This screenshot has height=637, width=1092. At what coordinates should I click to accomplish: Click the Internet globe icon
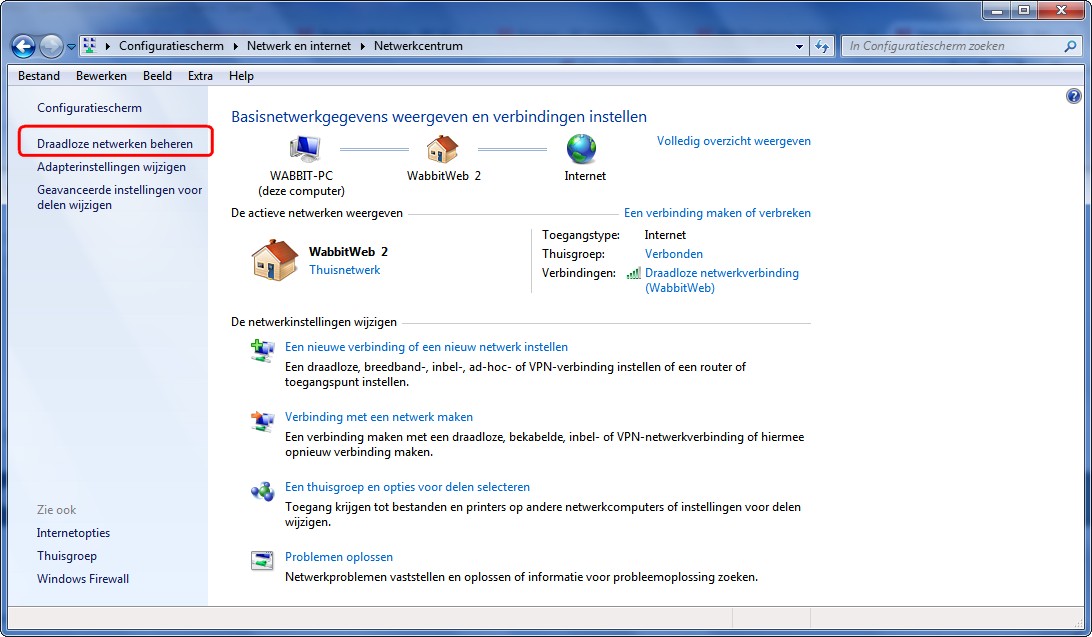coord(582,148)
